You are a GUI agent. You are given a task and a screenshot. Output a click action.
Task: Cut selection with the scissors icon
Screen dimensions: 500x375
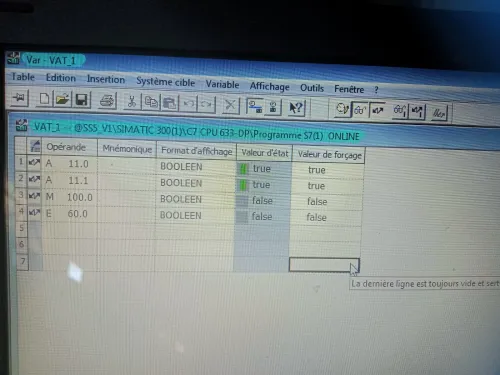pos(132,102)
